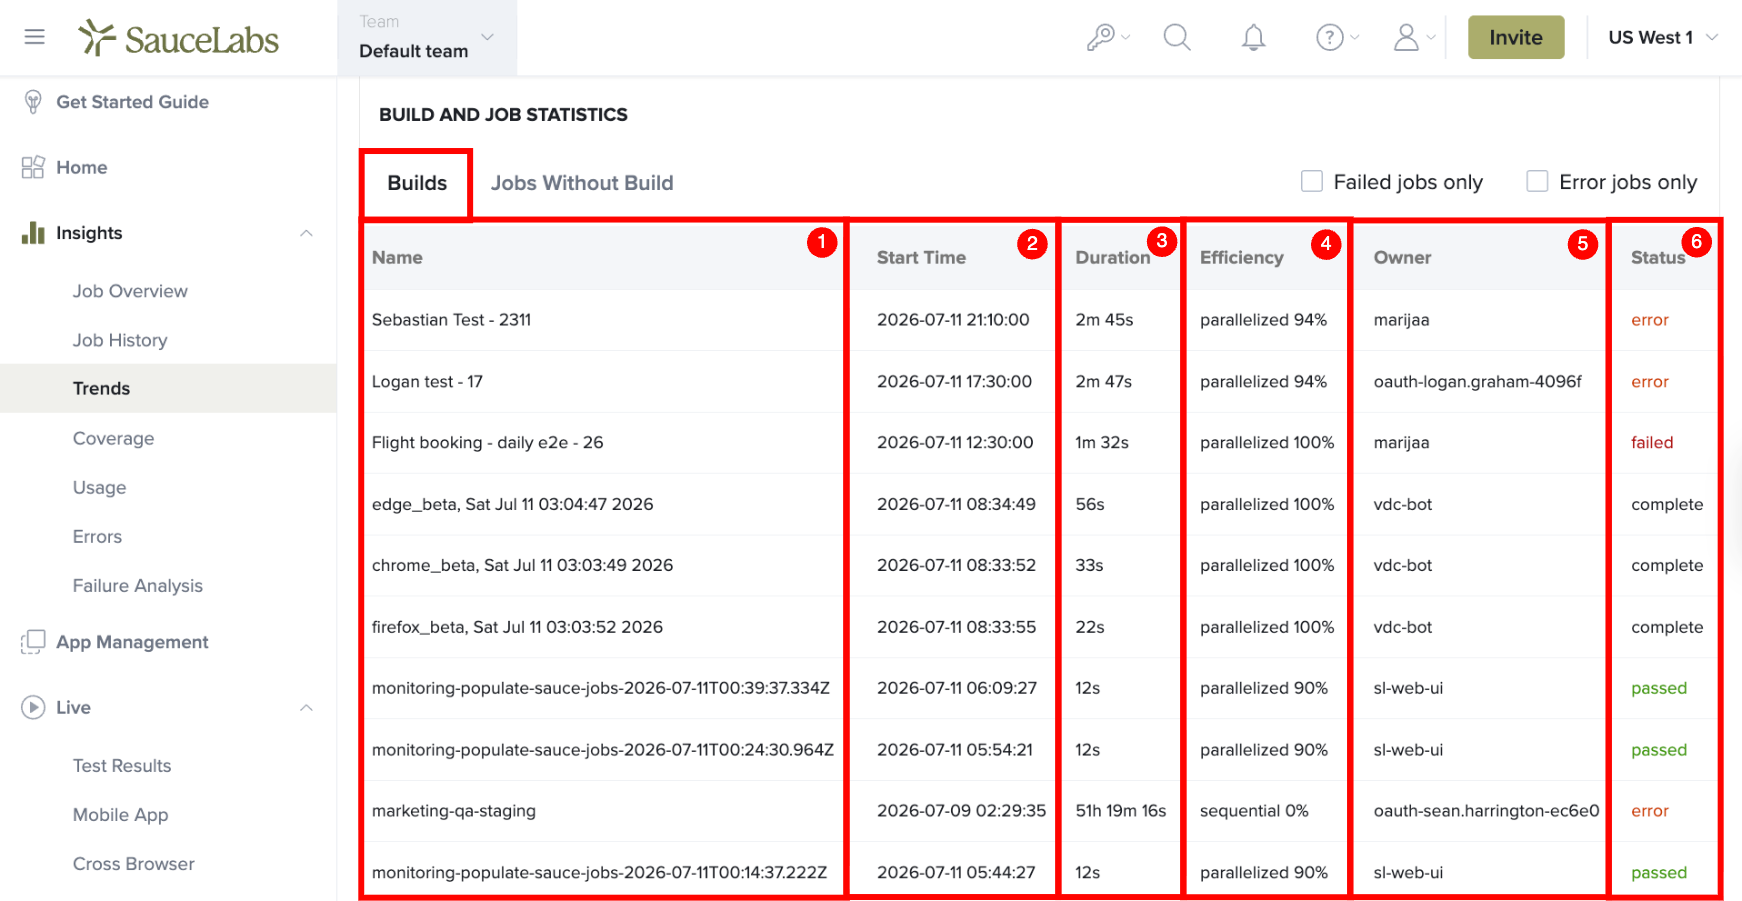1742x901 pixels.
Task: Click the Invite button
Action: point(1516,37)
